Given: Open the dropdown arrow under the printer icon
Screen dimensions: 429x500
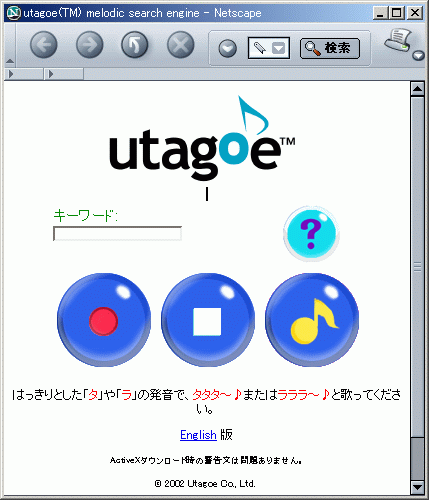Looking at the screenshot, I should tap(418, 56).
